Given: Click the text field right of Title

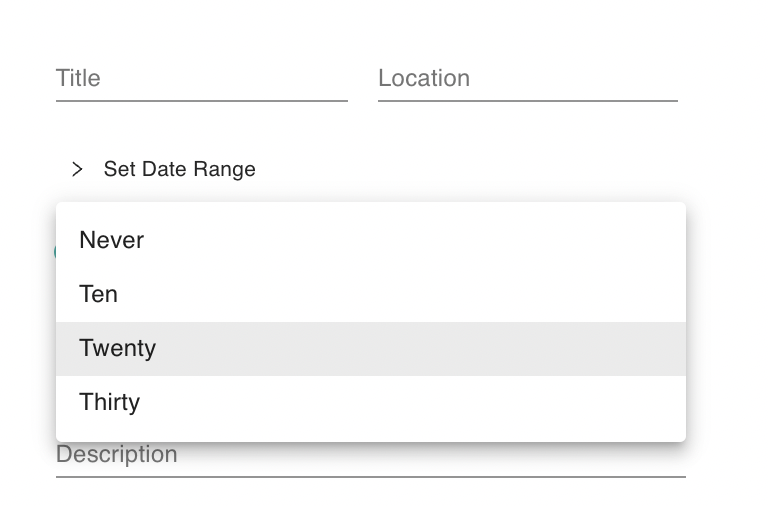Looking at the screenshot, I should [527, 79].
